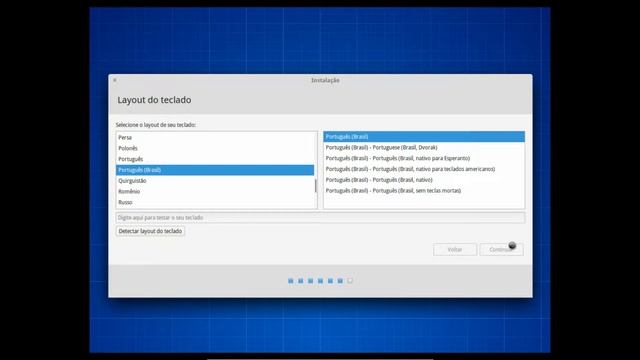Select Brasil nativo para Esperanto variant
640x360 pixels.
(424, 158)
